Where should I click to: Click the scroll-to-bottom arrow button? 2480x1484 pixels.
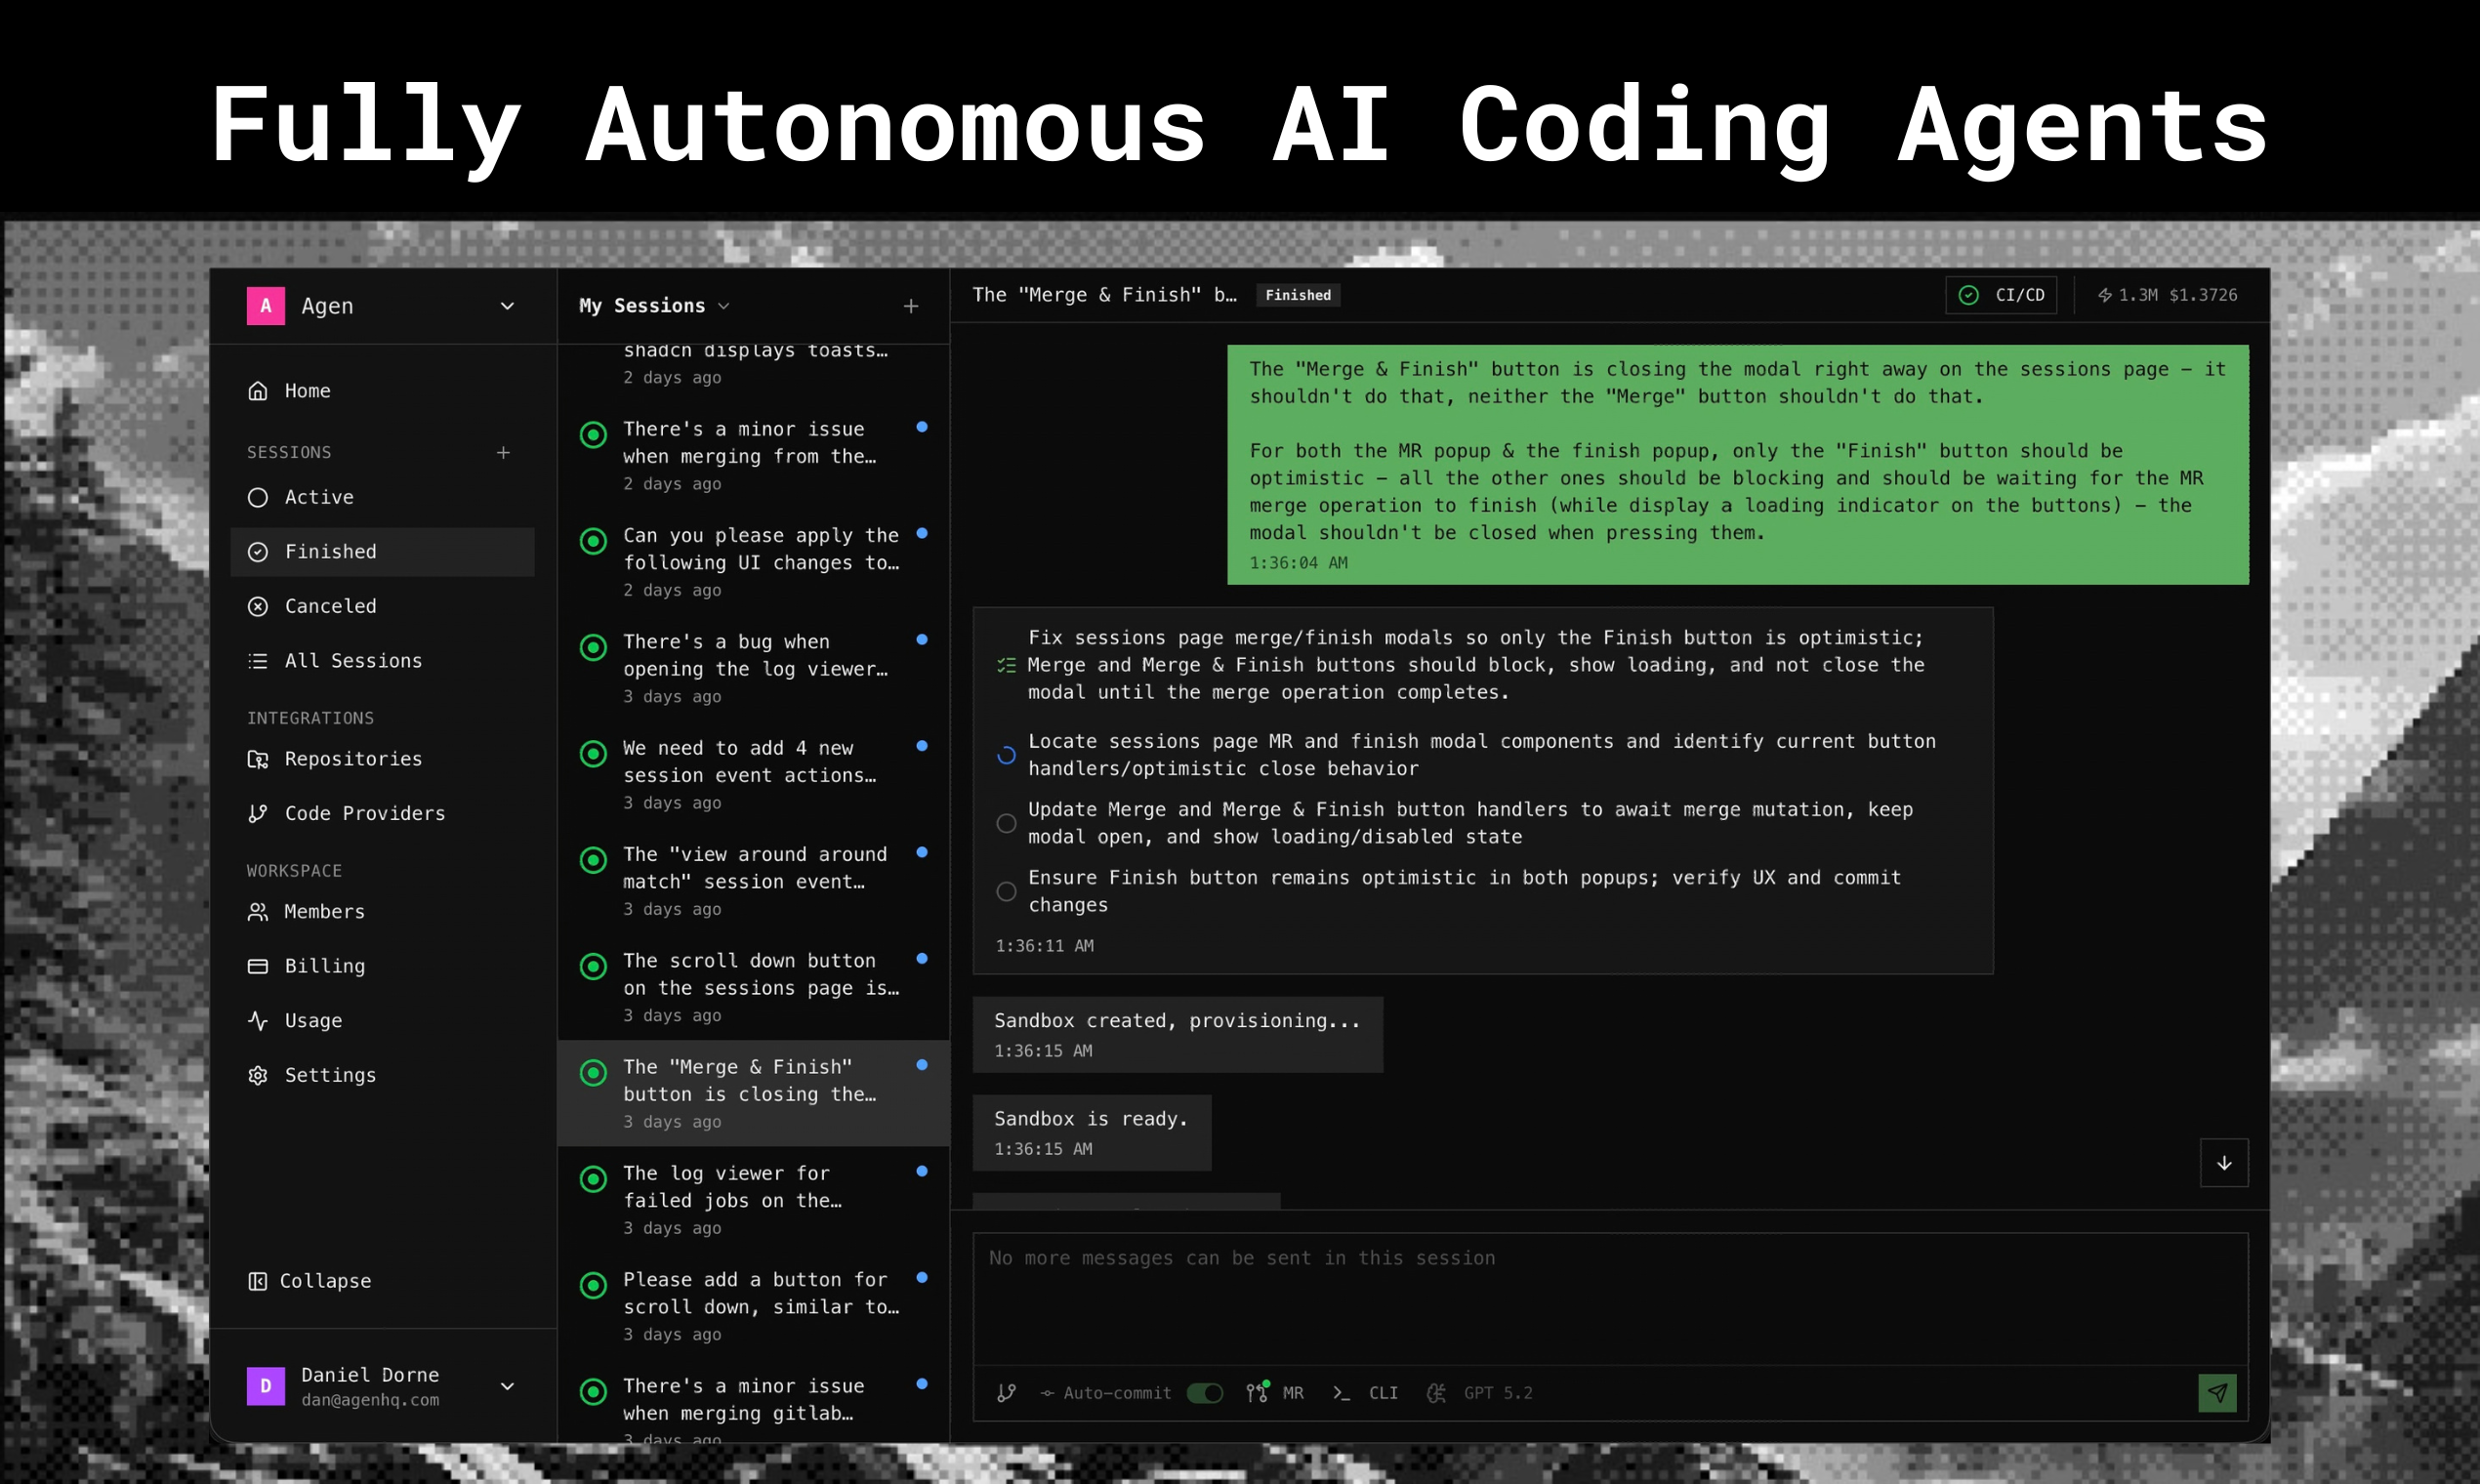point(2223,1162)
